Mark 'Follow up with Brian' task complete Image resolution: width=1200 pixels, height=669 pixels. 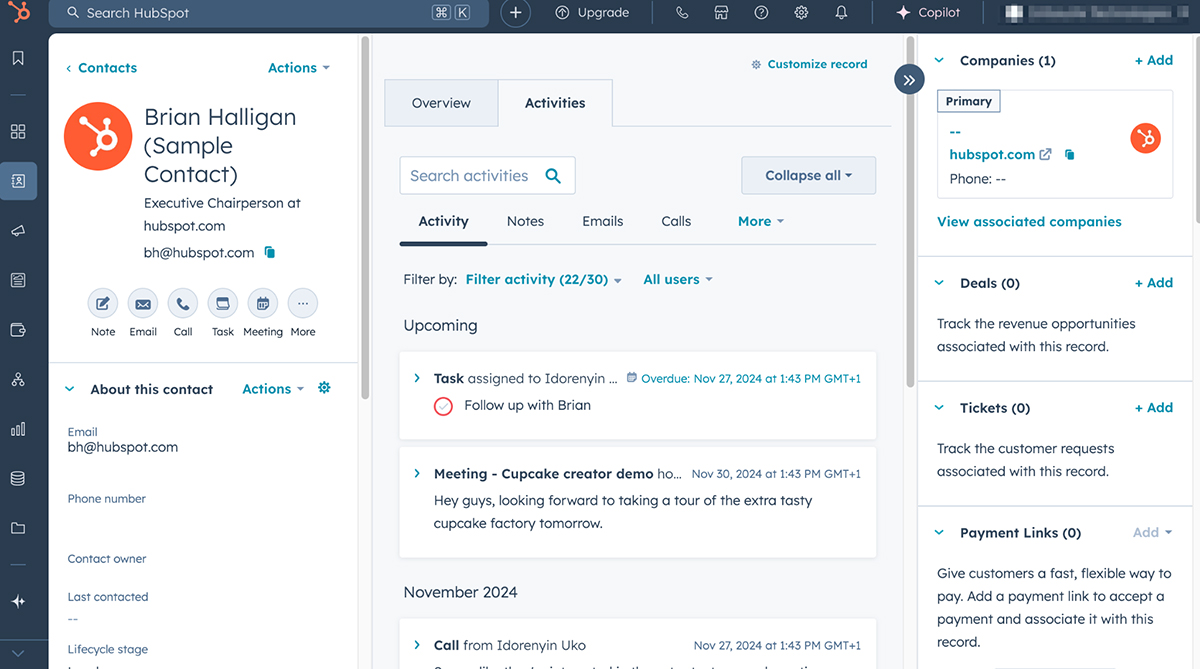pyautogui.click(x=443, y=406)
